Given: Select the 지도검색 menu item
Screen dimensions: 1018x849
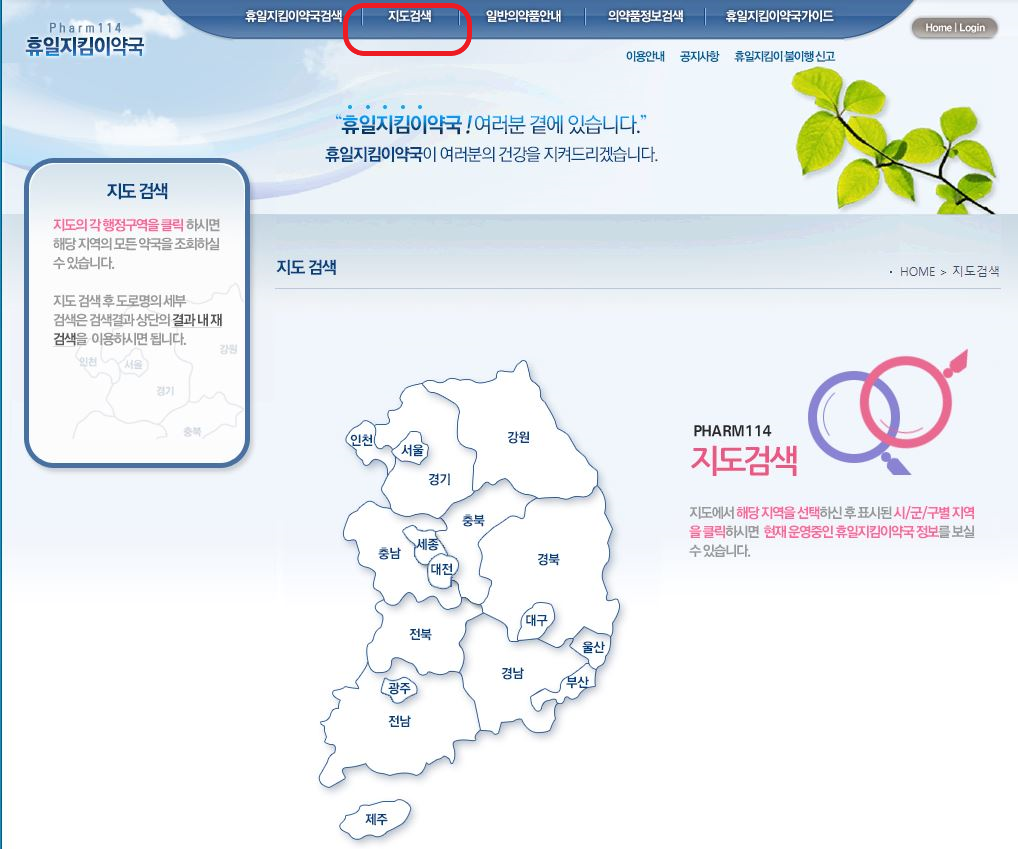Looking at the screenshot, I should tap(408, 15).
